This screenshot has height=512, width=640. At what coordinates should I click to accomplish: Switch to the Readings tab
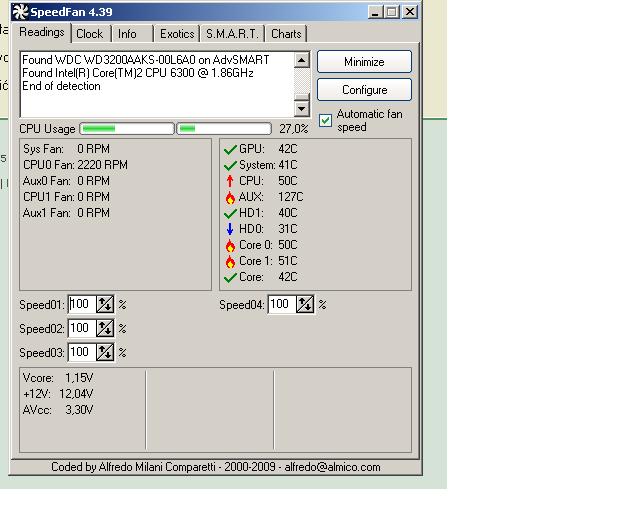(x=42, y=32)
